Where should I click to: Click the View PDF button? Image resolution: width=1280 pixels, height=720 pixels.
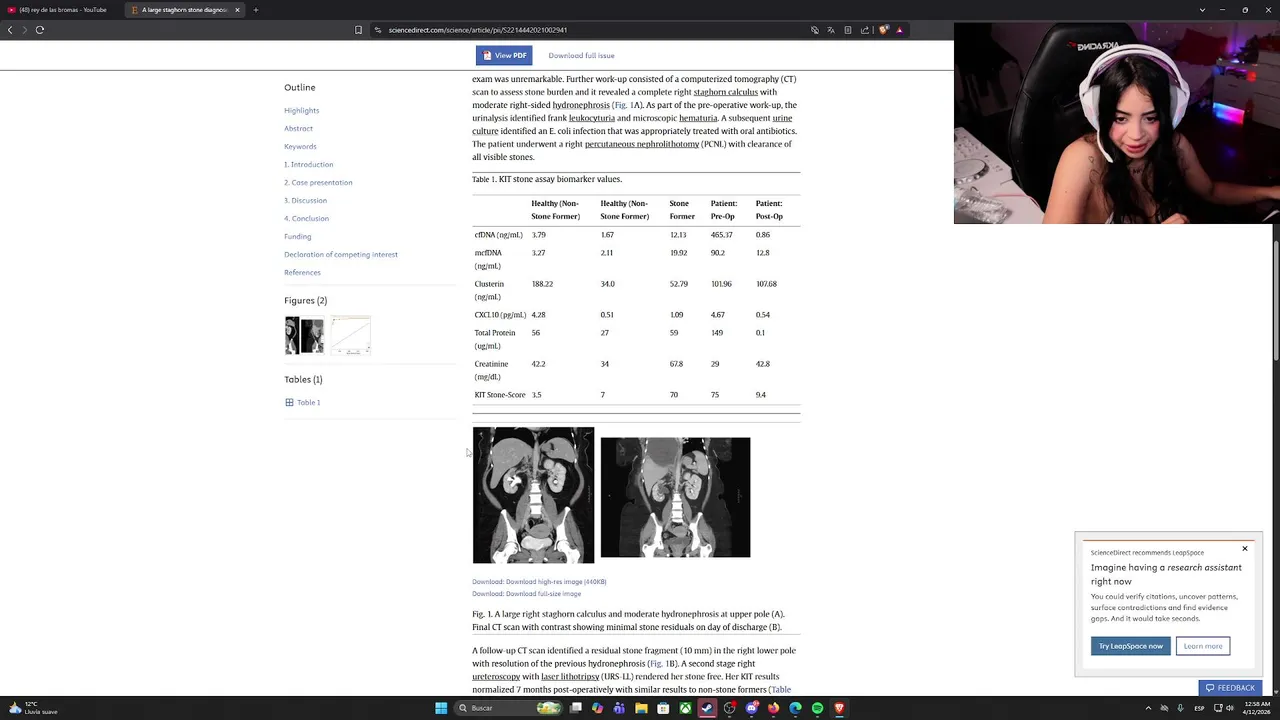[504, 56]
